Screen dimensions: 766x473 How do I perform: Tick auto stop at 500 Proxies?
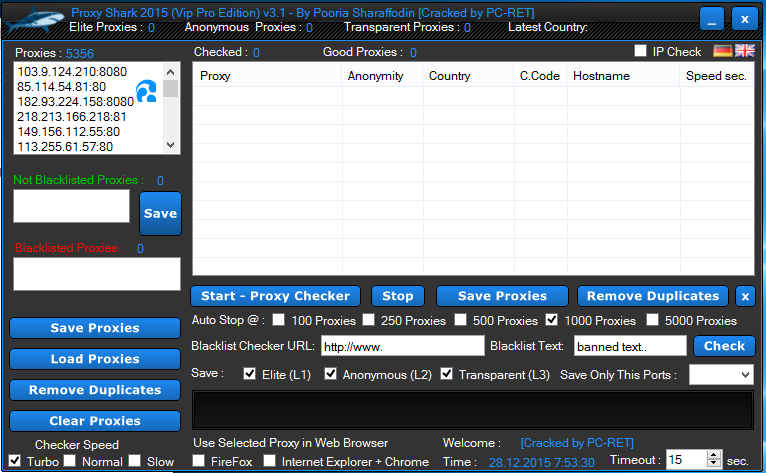point(462,321)
